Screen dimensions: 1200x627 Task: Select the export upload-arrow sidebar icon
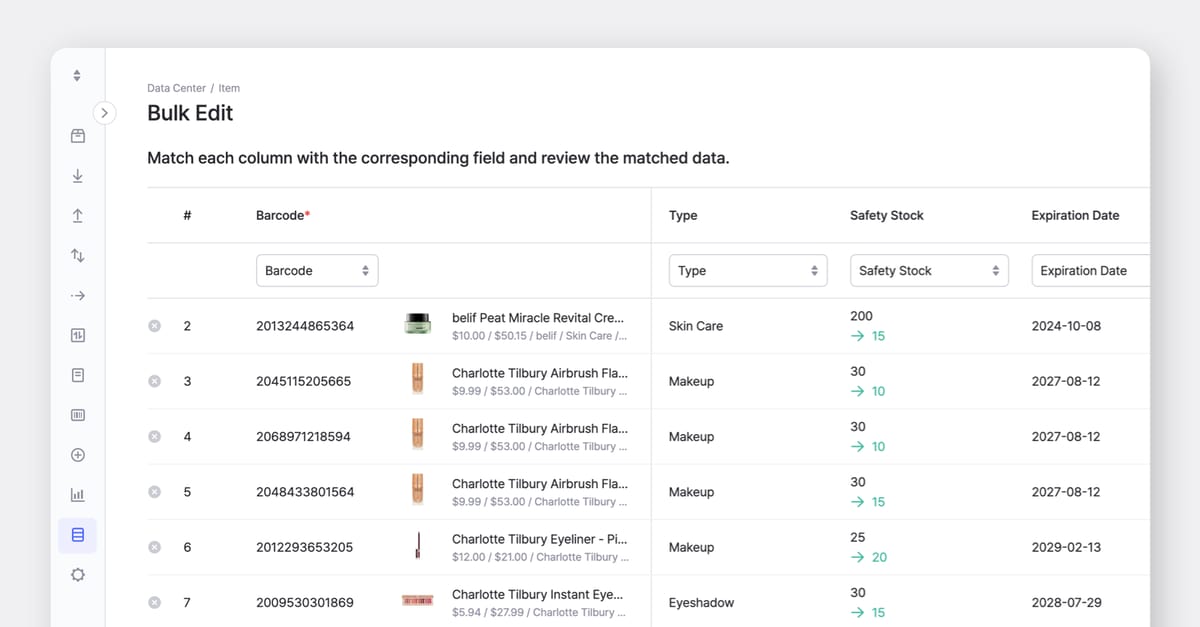click(77, 215)
